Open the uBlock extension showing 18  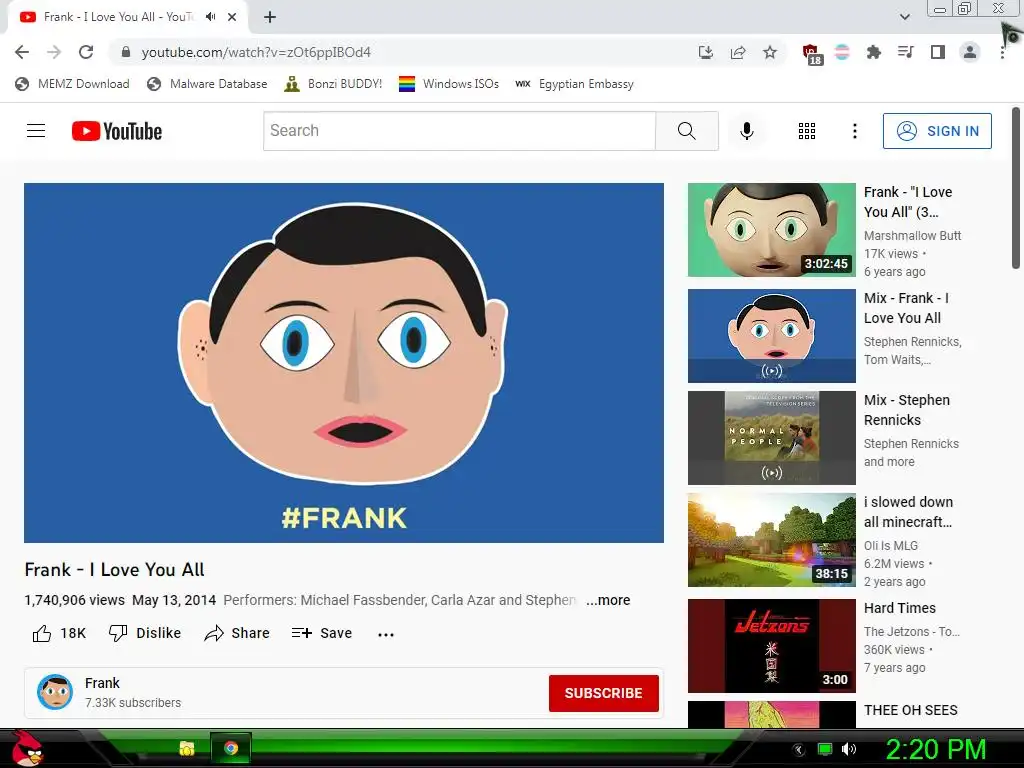[x=812, y=54]
